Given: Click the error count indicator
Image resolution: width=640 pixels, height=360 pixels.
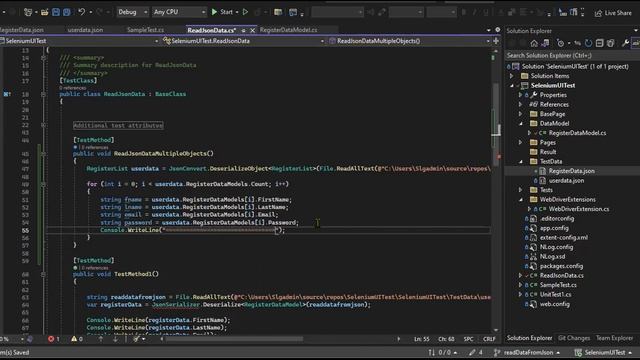Looking at the screenshot, I should coord(53,339).
